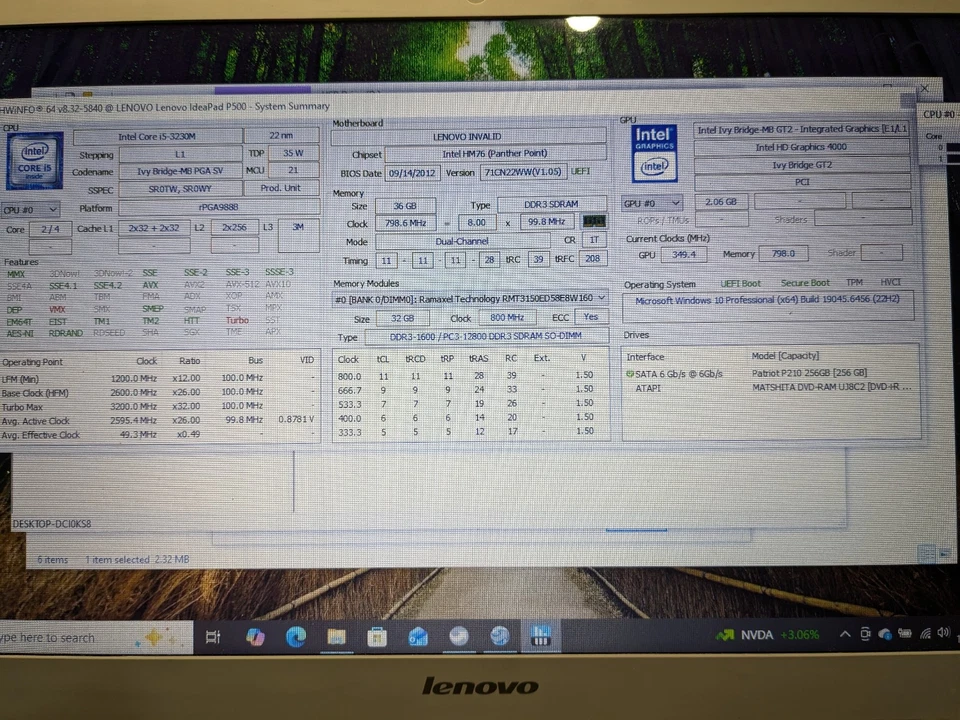Image resolution: width=960 pixels, height=720 pixels.
Task: Click the volume icon in the system tray
Action: (942, 633)
